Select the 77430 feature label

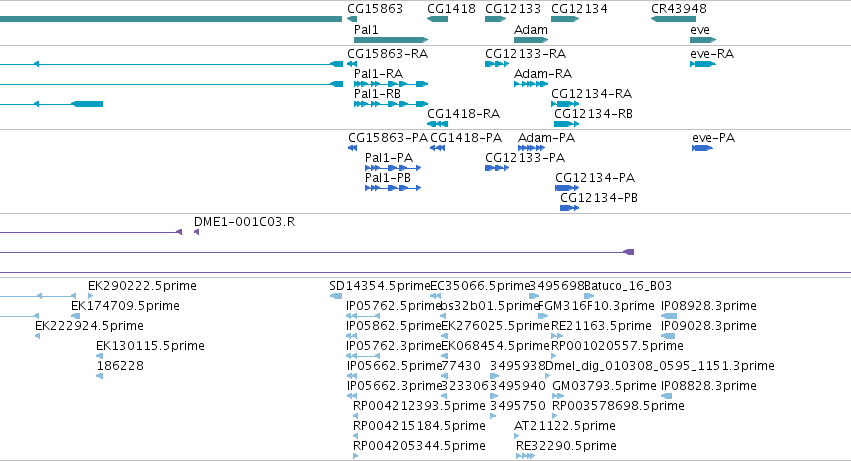461,366
